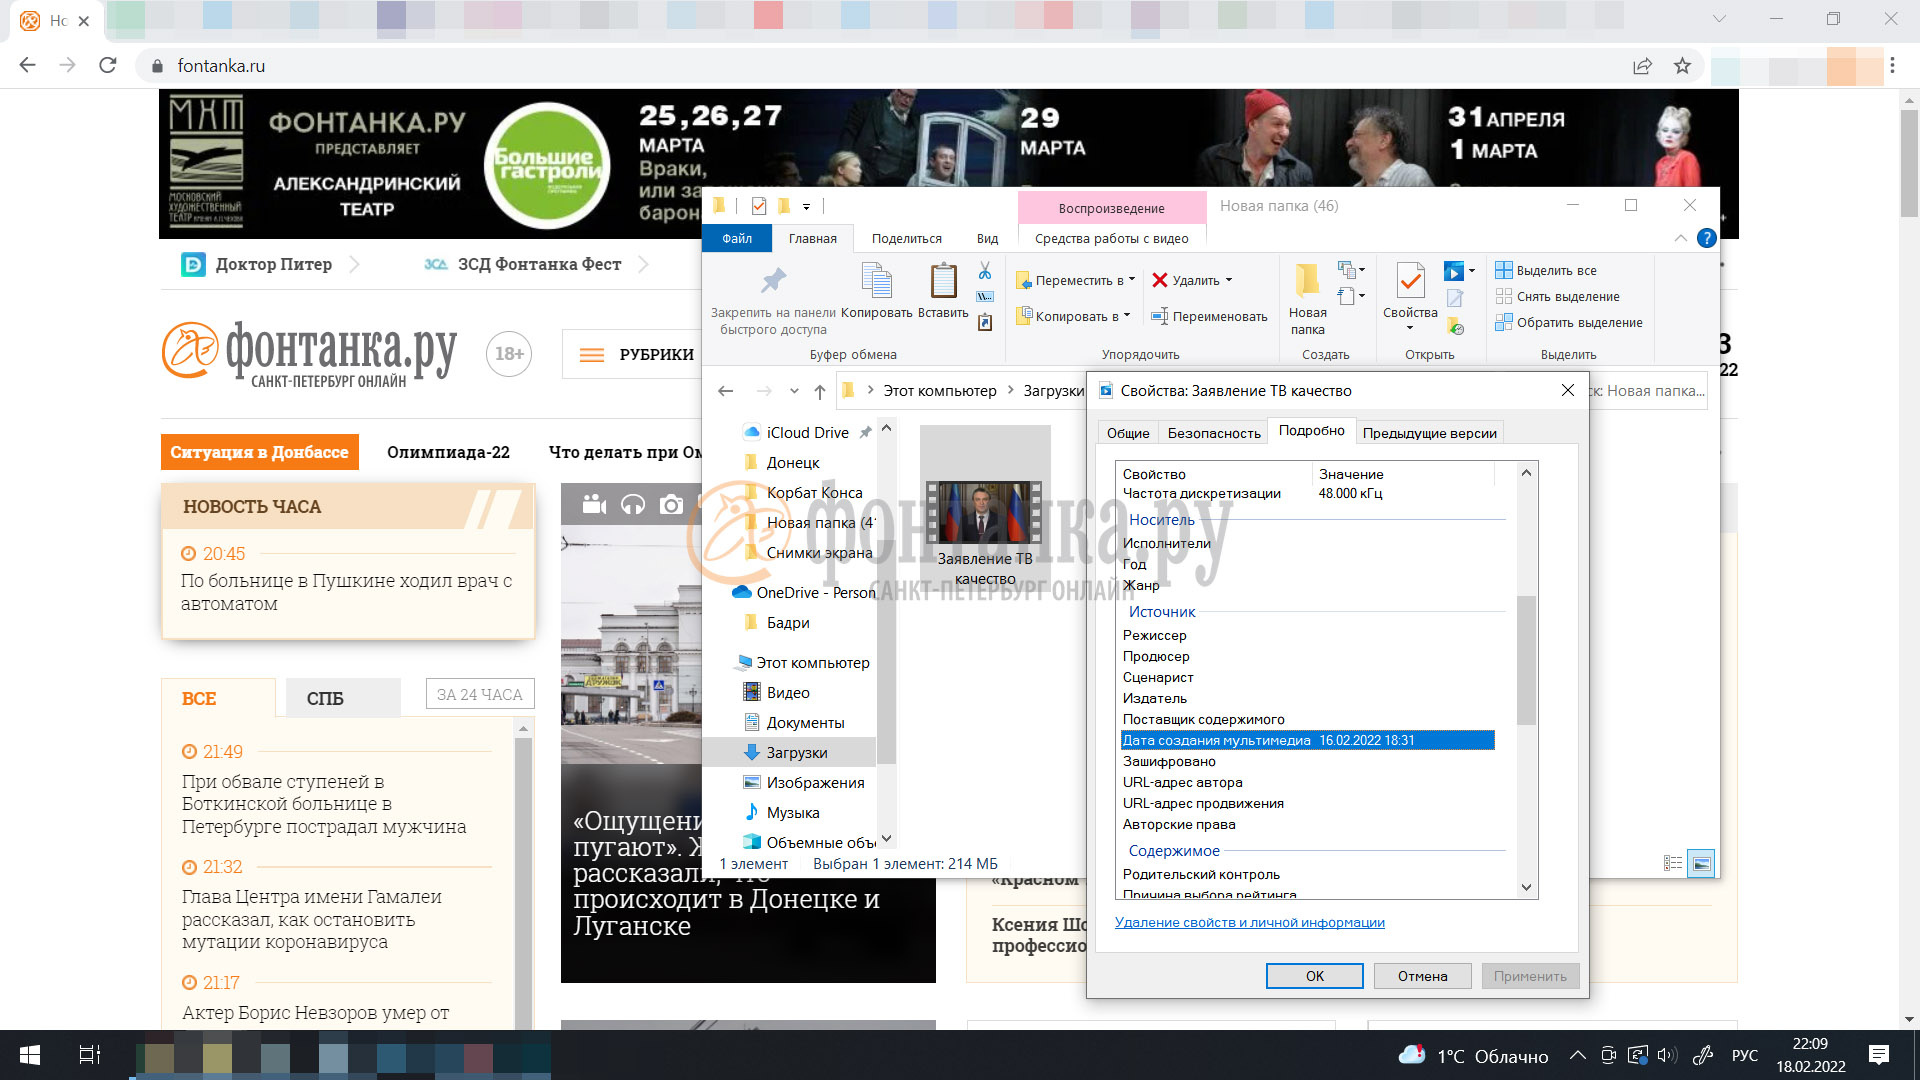The image size is (1920, 1080).
Task: Ситуация в Донбассе orange button
Action: [x=259, y=452]
